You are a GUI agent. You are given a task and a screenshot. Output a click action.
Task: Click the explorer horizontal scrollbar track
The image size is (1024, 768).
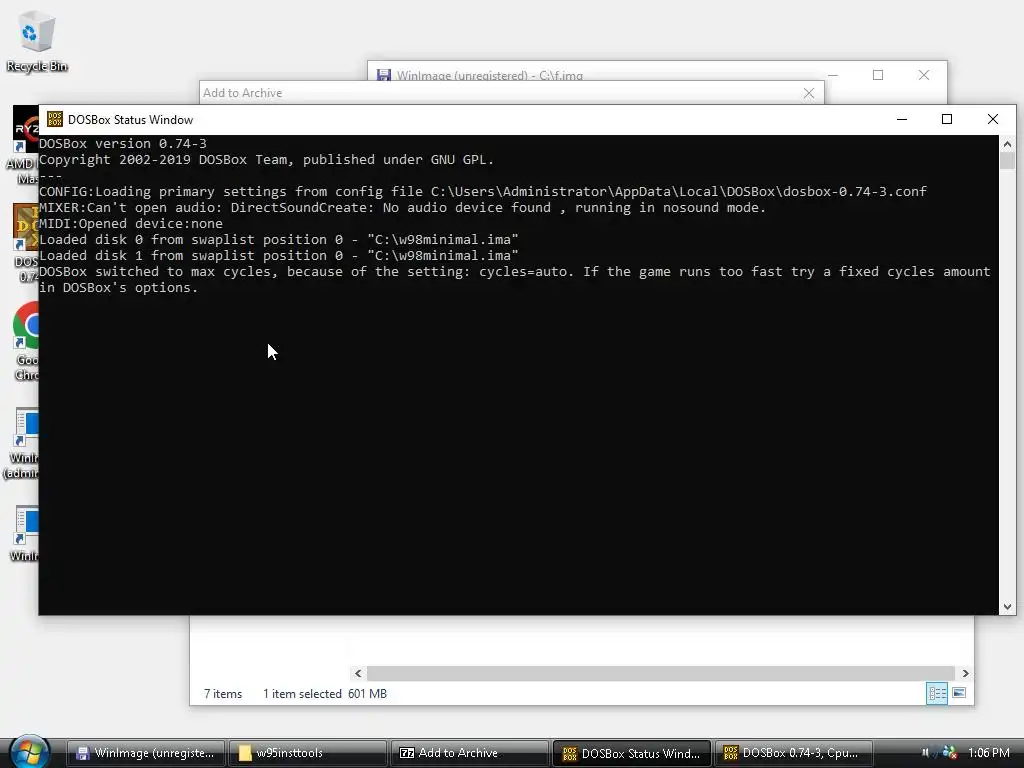[661, 673]
